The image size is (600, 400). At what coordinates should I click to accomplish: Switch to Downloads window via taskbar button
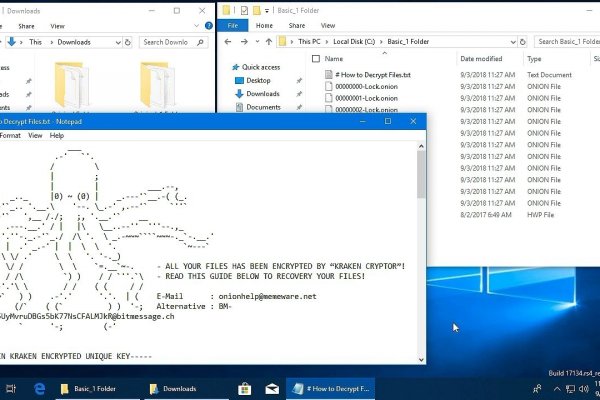(x=172, y=388)
